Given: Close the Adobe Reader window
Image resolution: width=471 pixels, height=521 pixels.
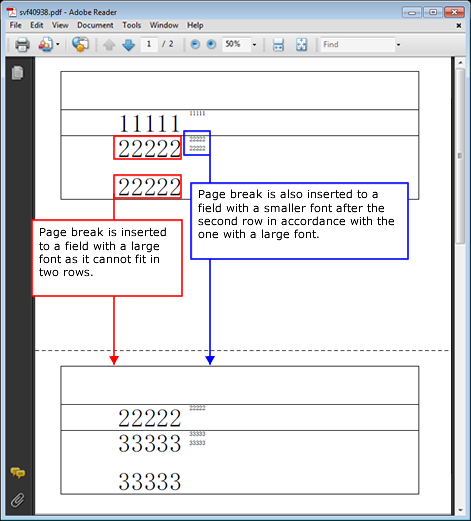Looking at the screenshot, I should tap(454, 13).
